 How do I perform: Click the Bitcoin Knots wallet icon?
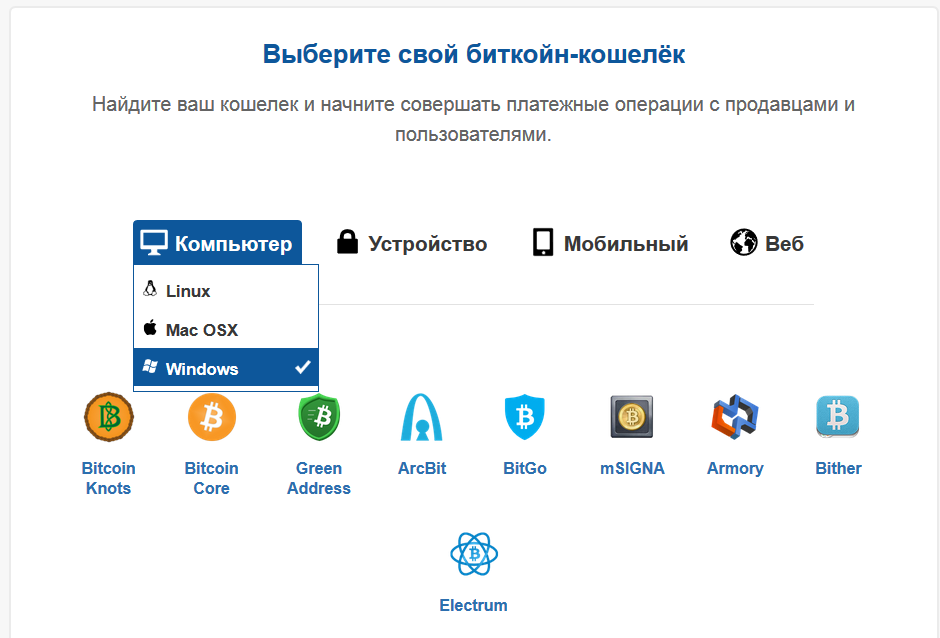tap(108, 417)
